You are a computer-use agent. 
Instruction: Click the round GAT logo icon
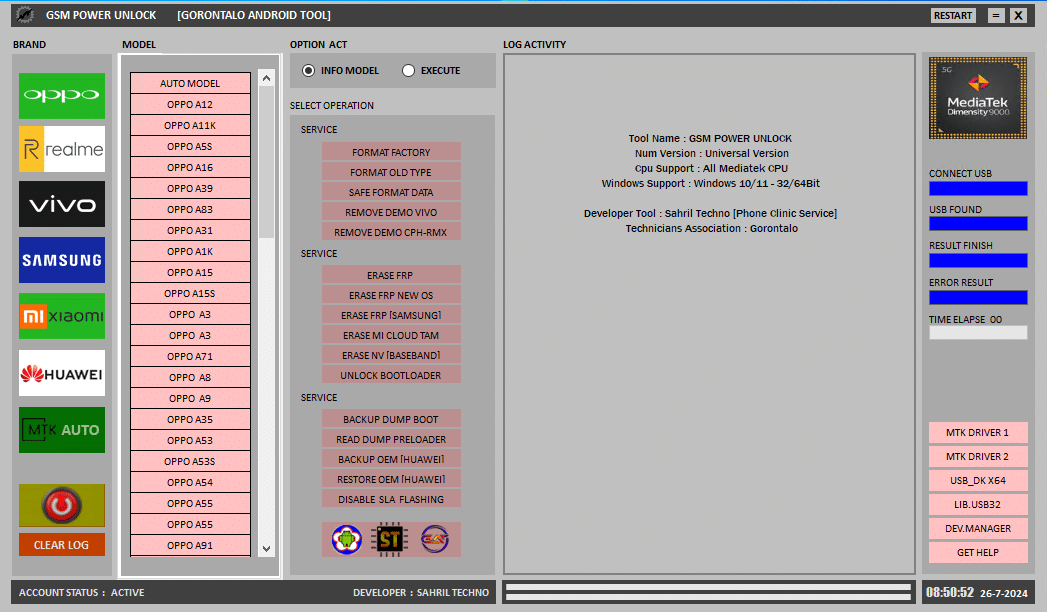tap(435, 539)
